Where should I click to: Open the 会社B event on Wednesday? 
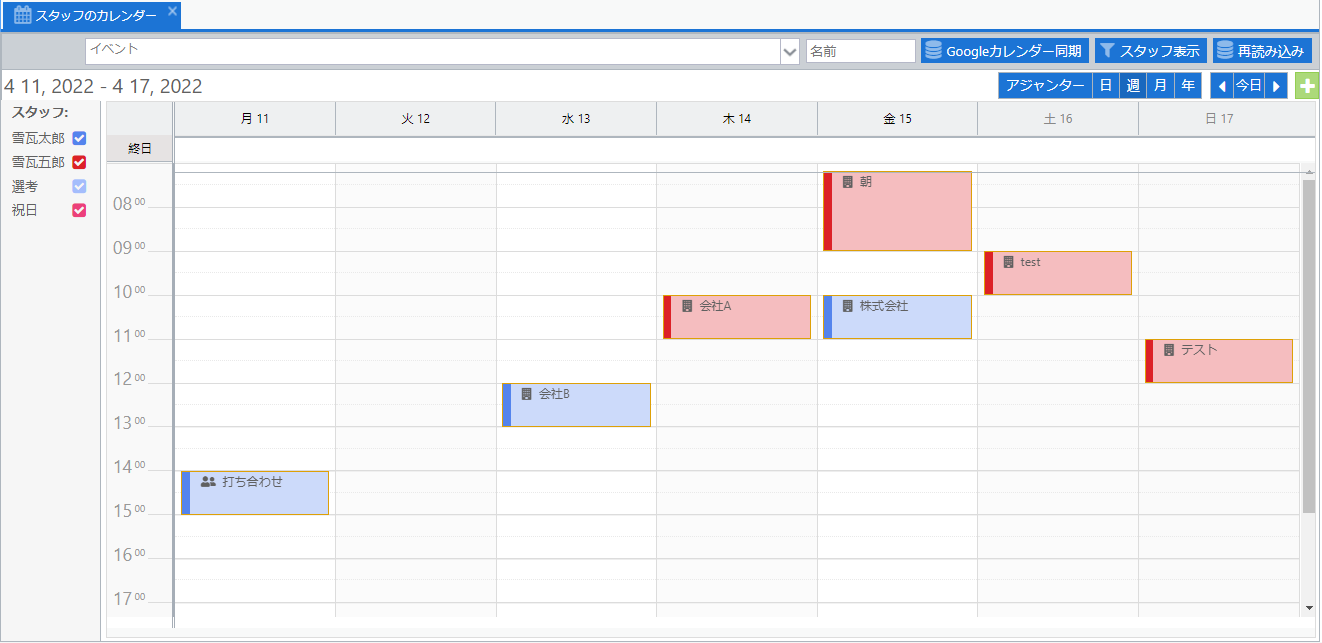pos(577,405)
